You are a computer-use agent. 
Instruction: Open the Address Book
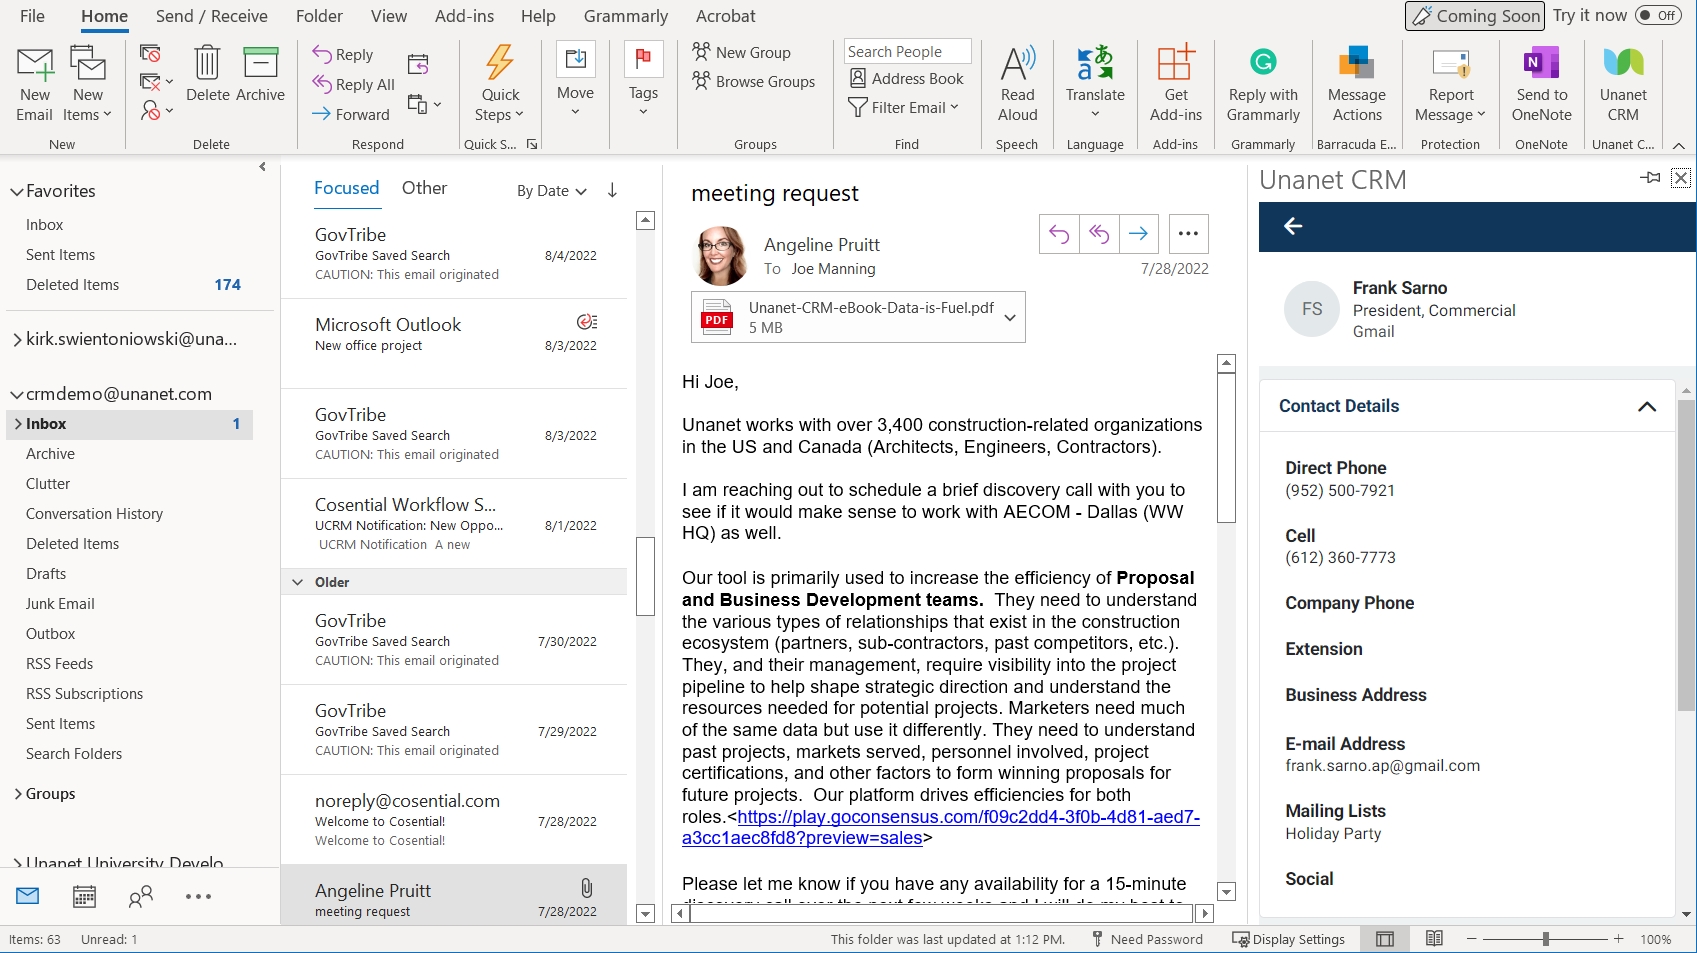click(x=906, y=78)
